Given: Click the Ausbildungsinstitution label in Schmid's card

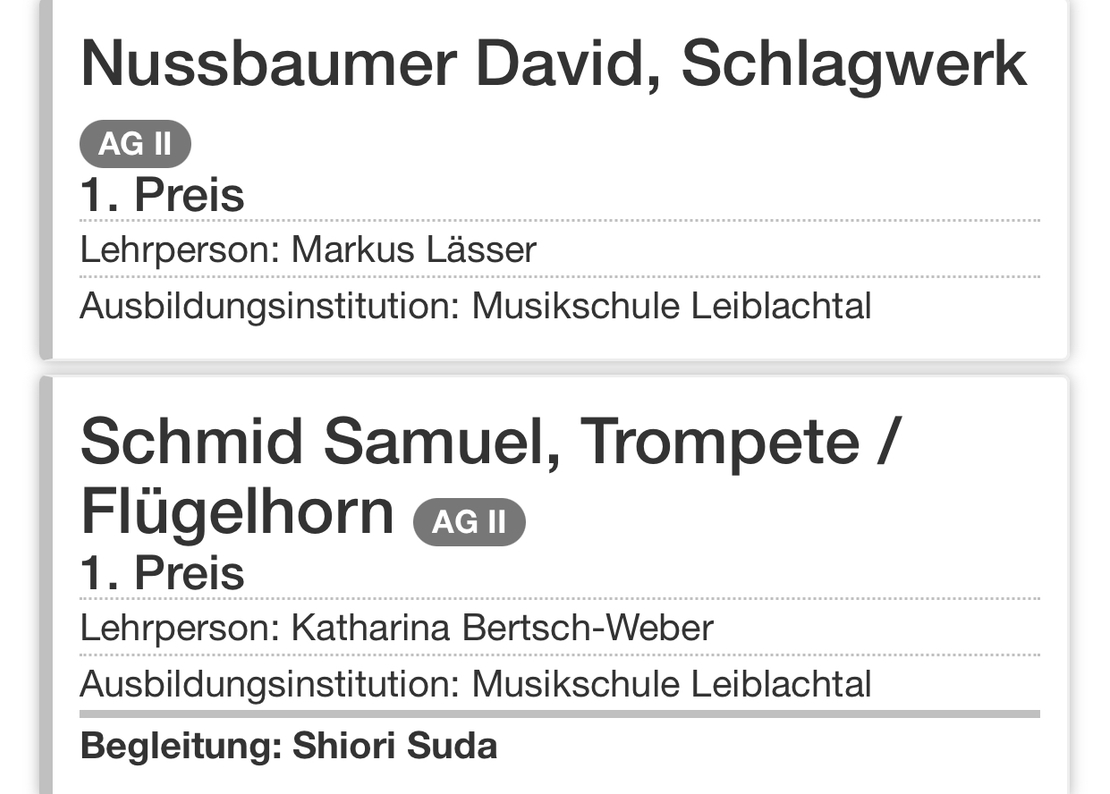Looking at the screenshot, I should pyautogui.click(x=269, y=684).
